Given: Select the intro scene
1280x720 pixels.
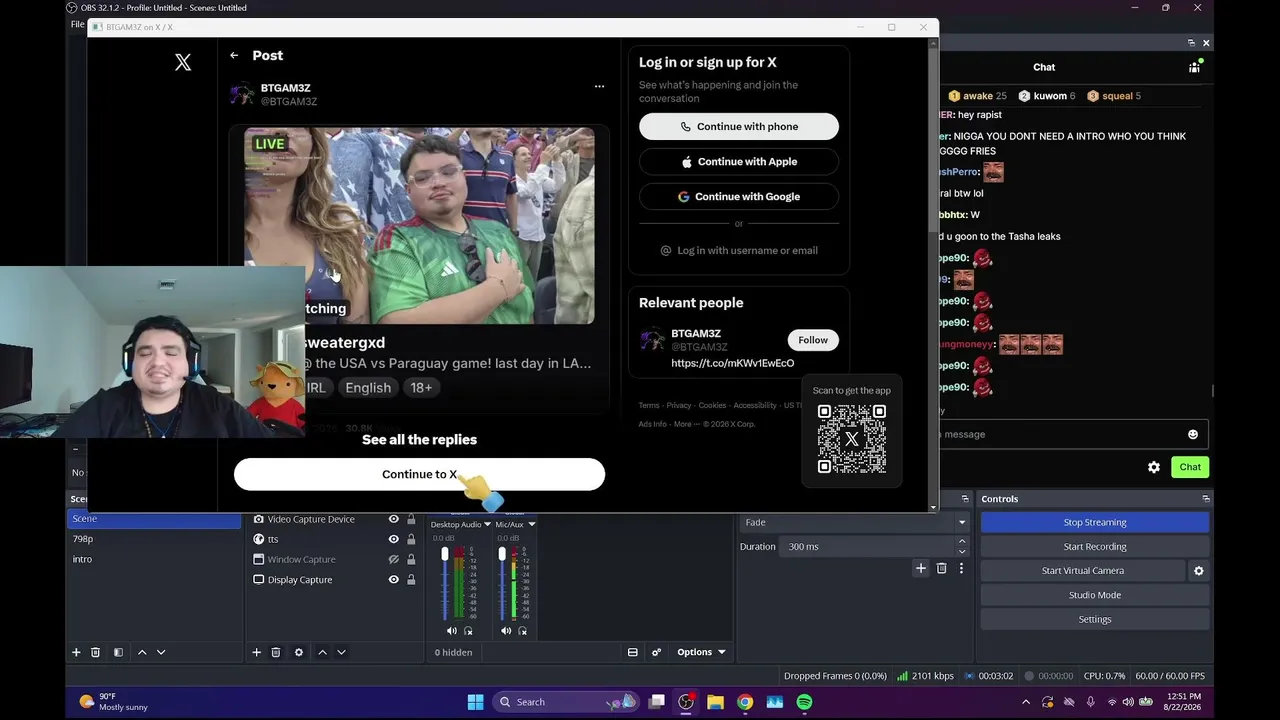Looking at the screenshot, I should [x=154, y=559].
